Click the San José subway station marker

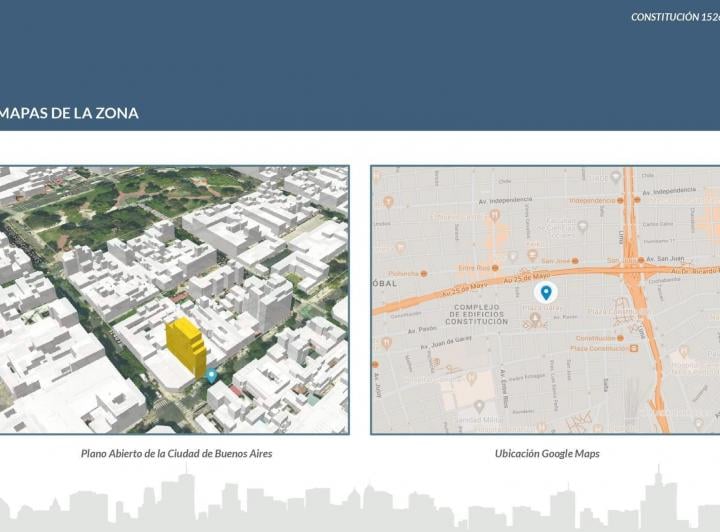click(575, 261)
